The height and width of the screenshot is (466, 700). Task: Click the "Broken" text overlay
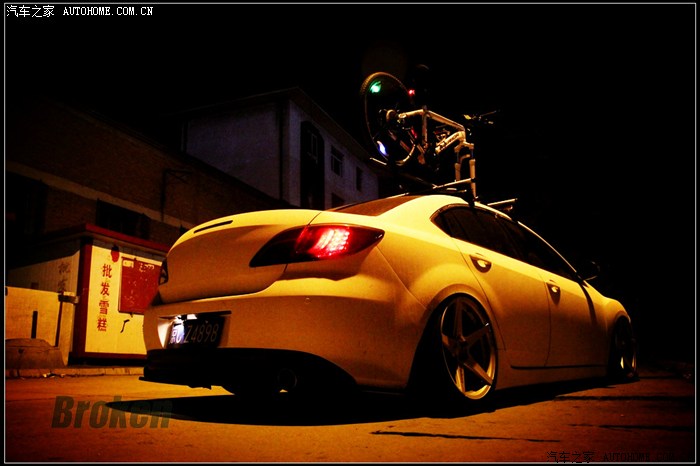click(110, 411)
